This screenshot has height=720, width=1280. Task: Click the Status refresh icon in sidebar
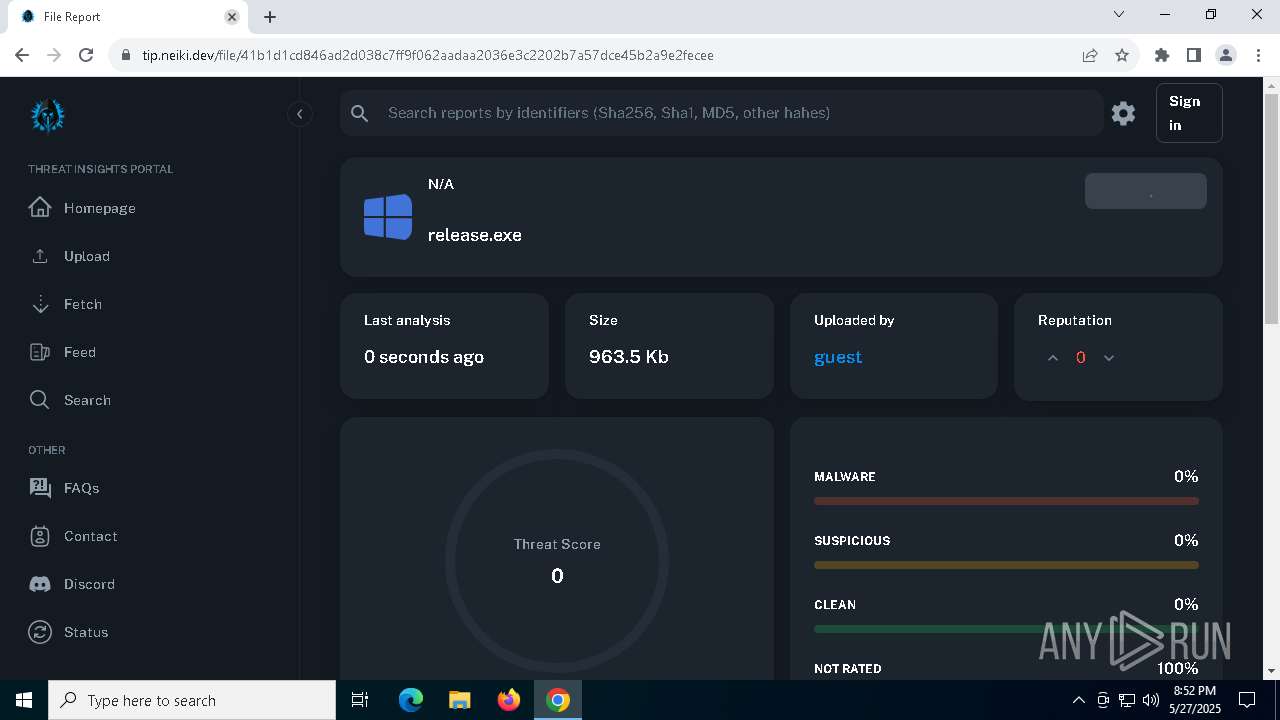pos(40,632)
